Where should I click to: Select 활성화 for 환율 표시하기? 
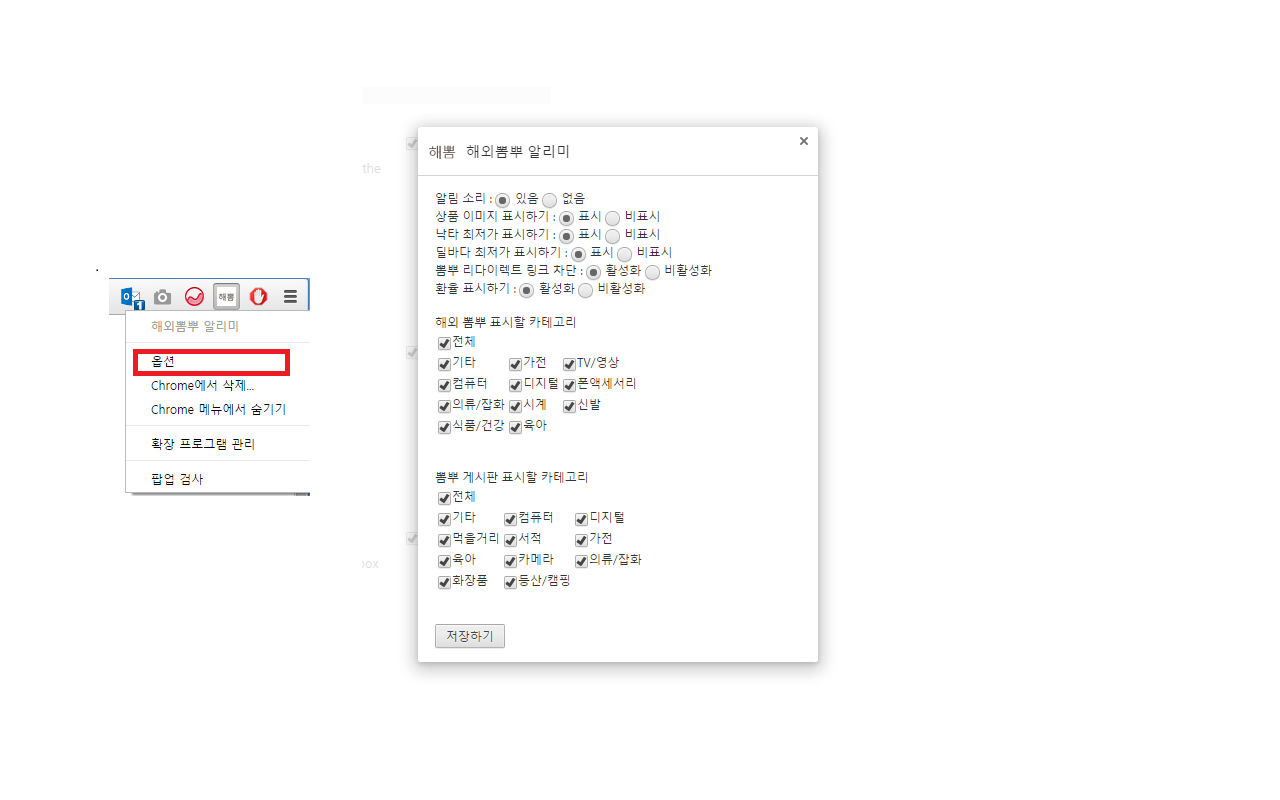526,290
